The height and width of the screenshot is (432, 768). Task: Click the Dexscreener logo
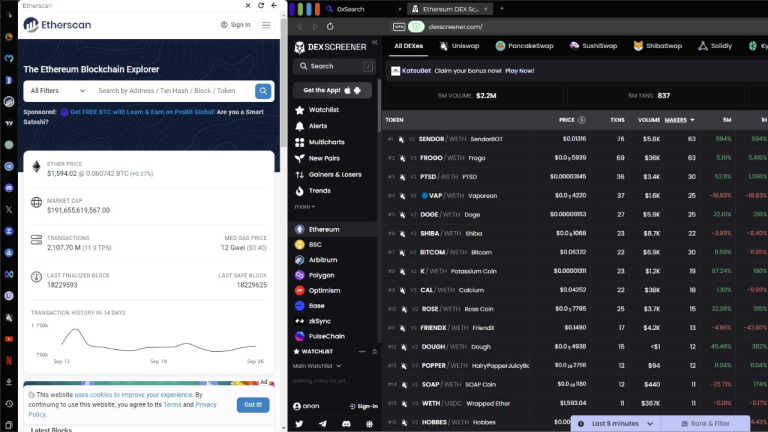(x=330, y=47)
